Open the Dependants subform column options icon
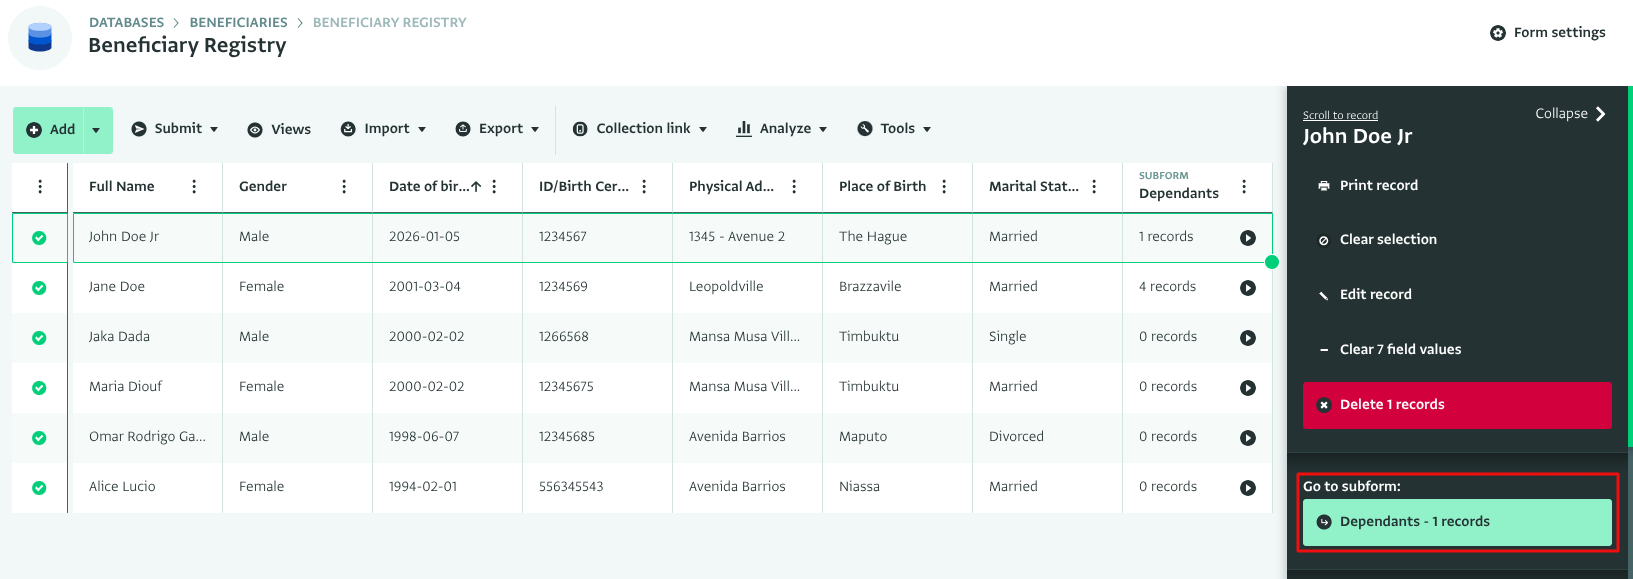This screenshot has height=579, width=1633. (1244, 187)
